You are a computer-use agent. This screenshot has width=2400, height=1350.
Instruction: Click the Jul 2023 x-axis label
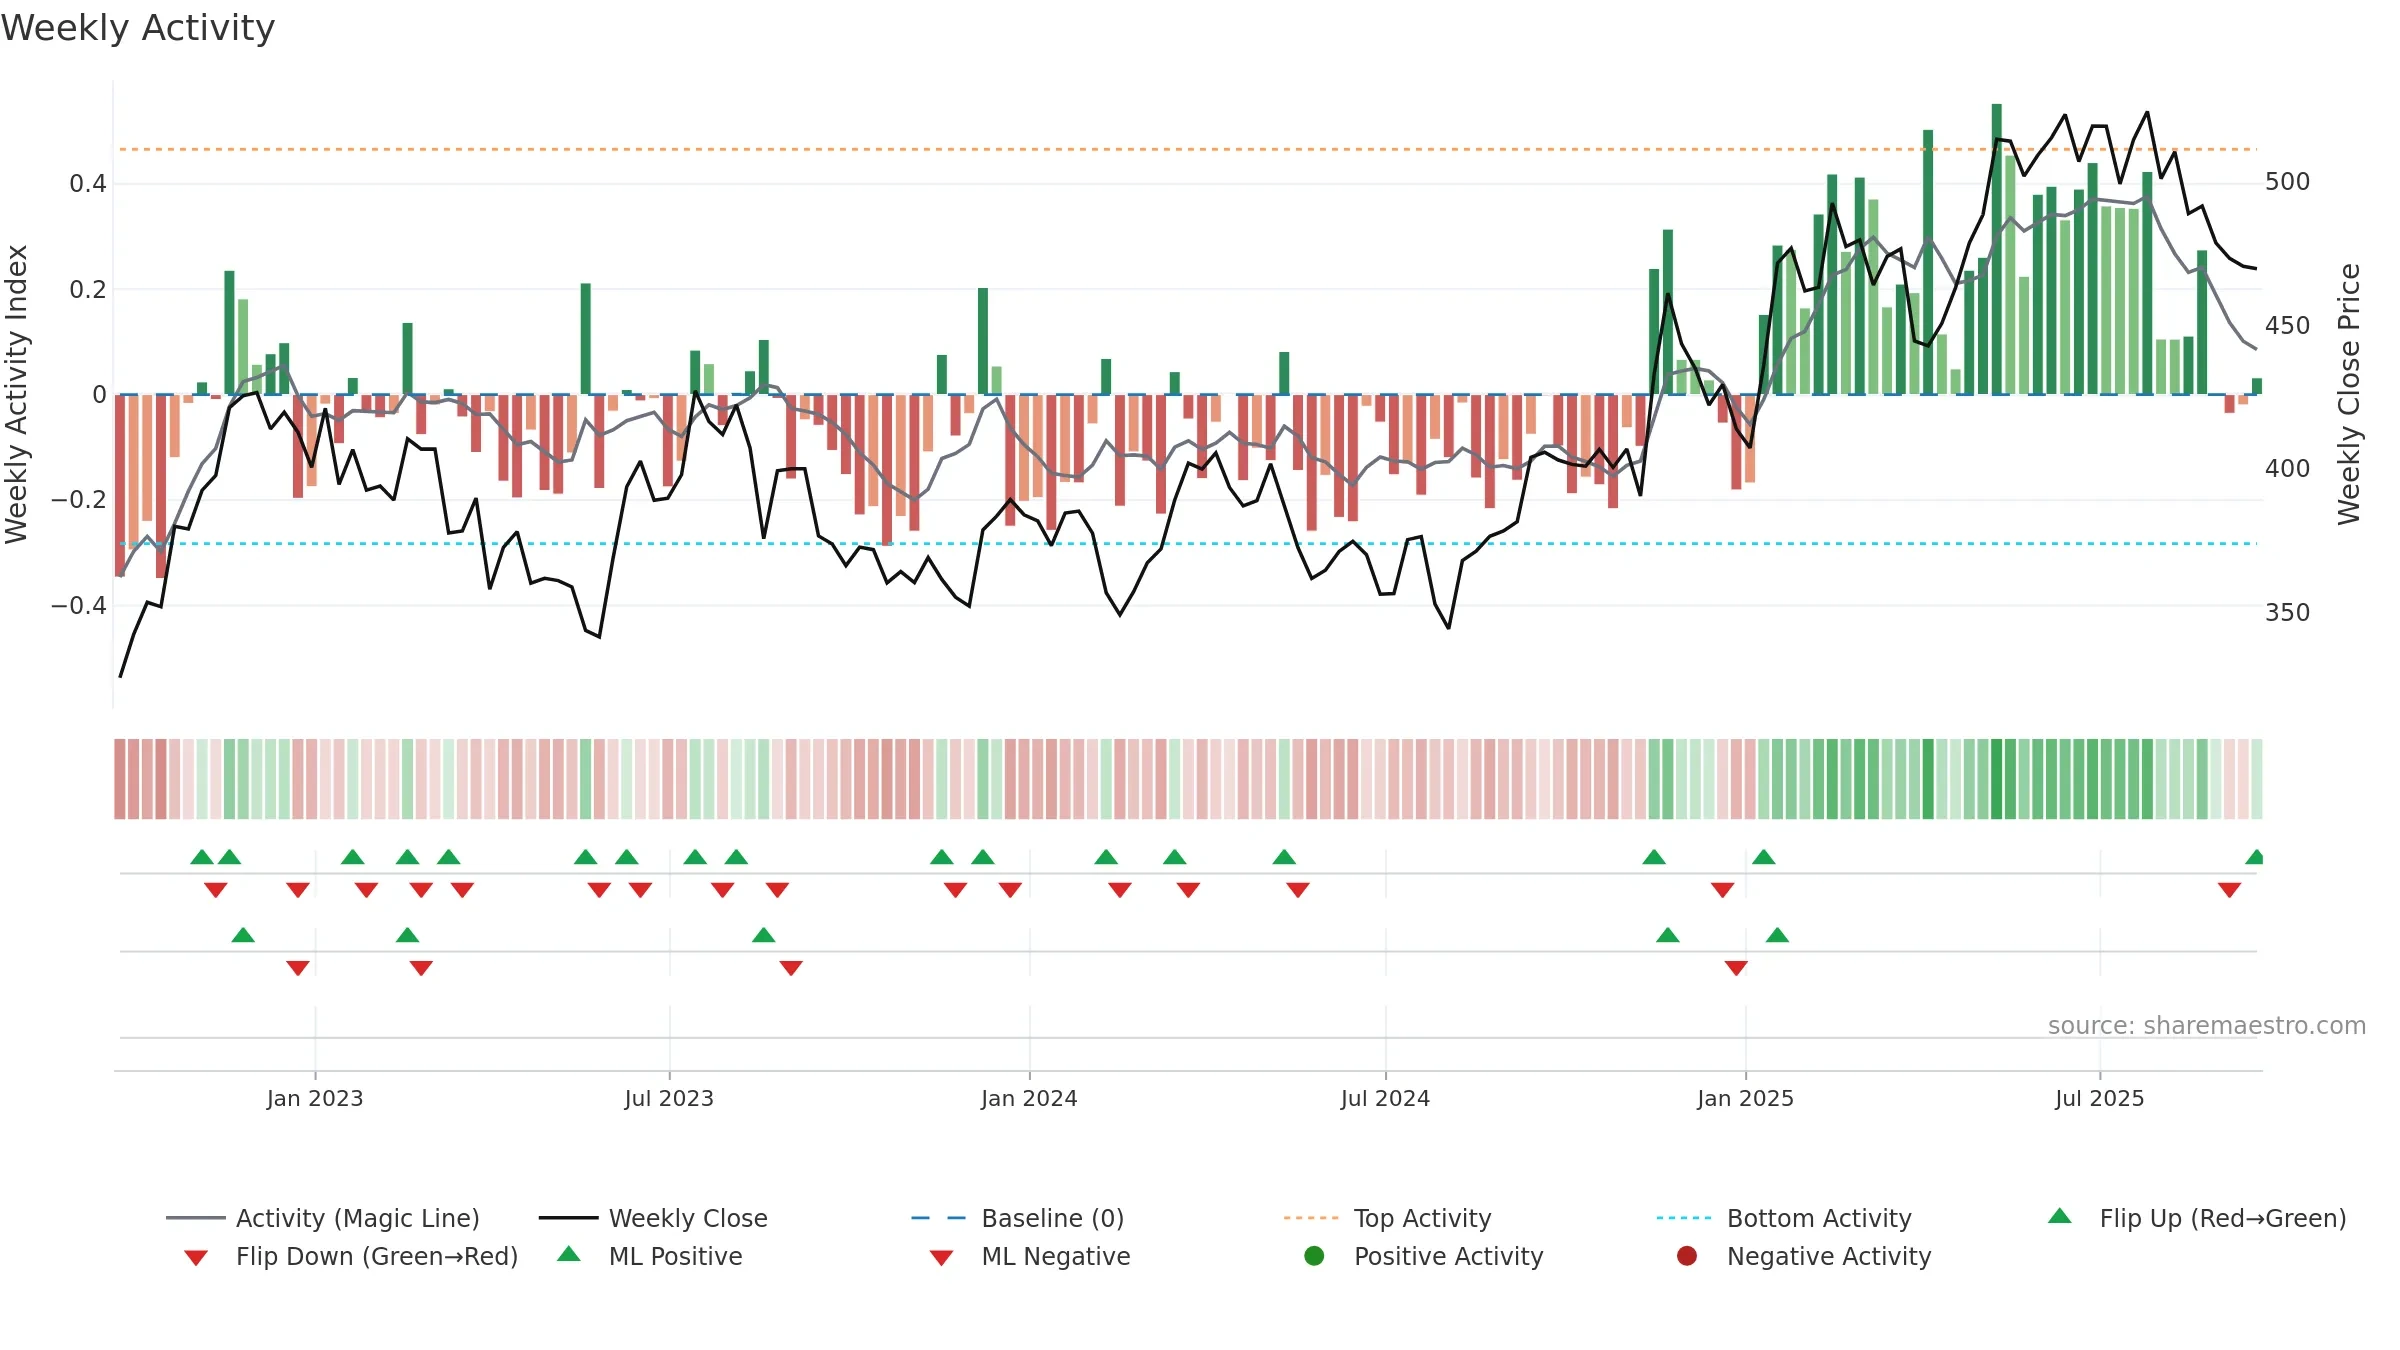point(669,1098)
